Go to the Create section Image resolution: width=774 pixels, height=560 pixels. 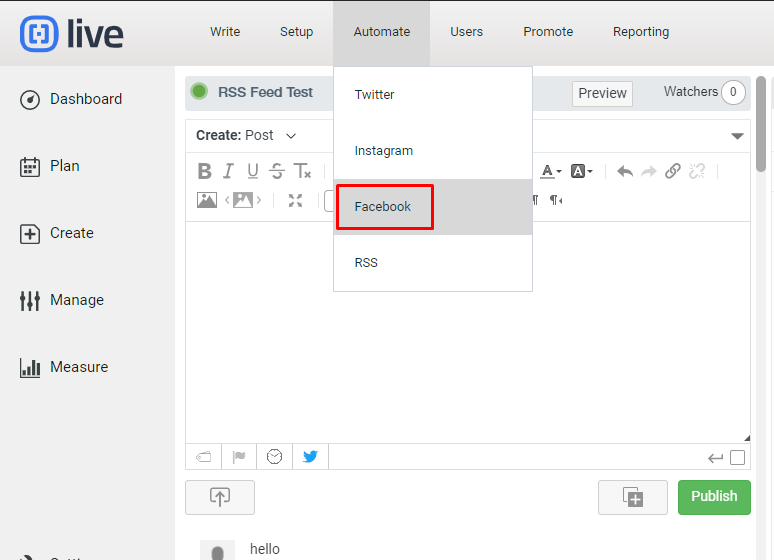click(x=57, y=233)
